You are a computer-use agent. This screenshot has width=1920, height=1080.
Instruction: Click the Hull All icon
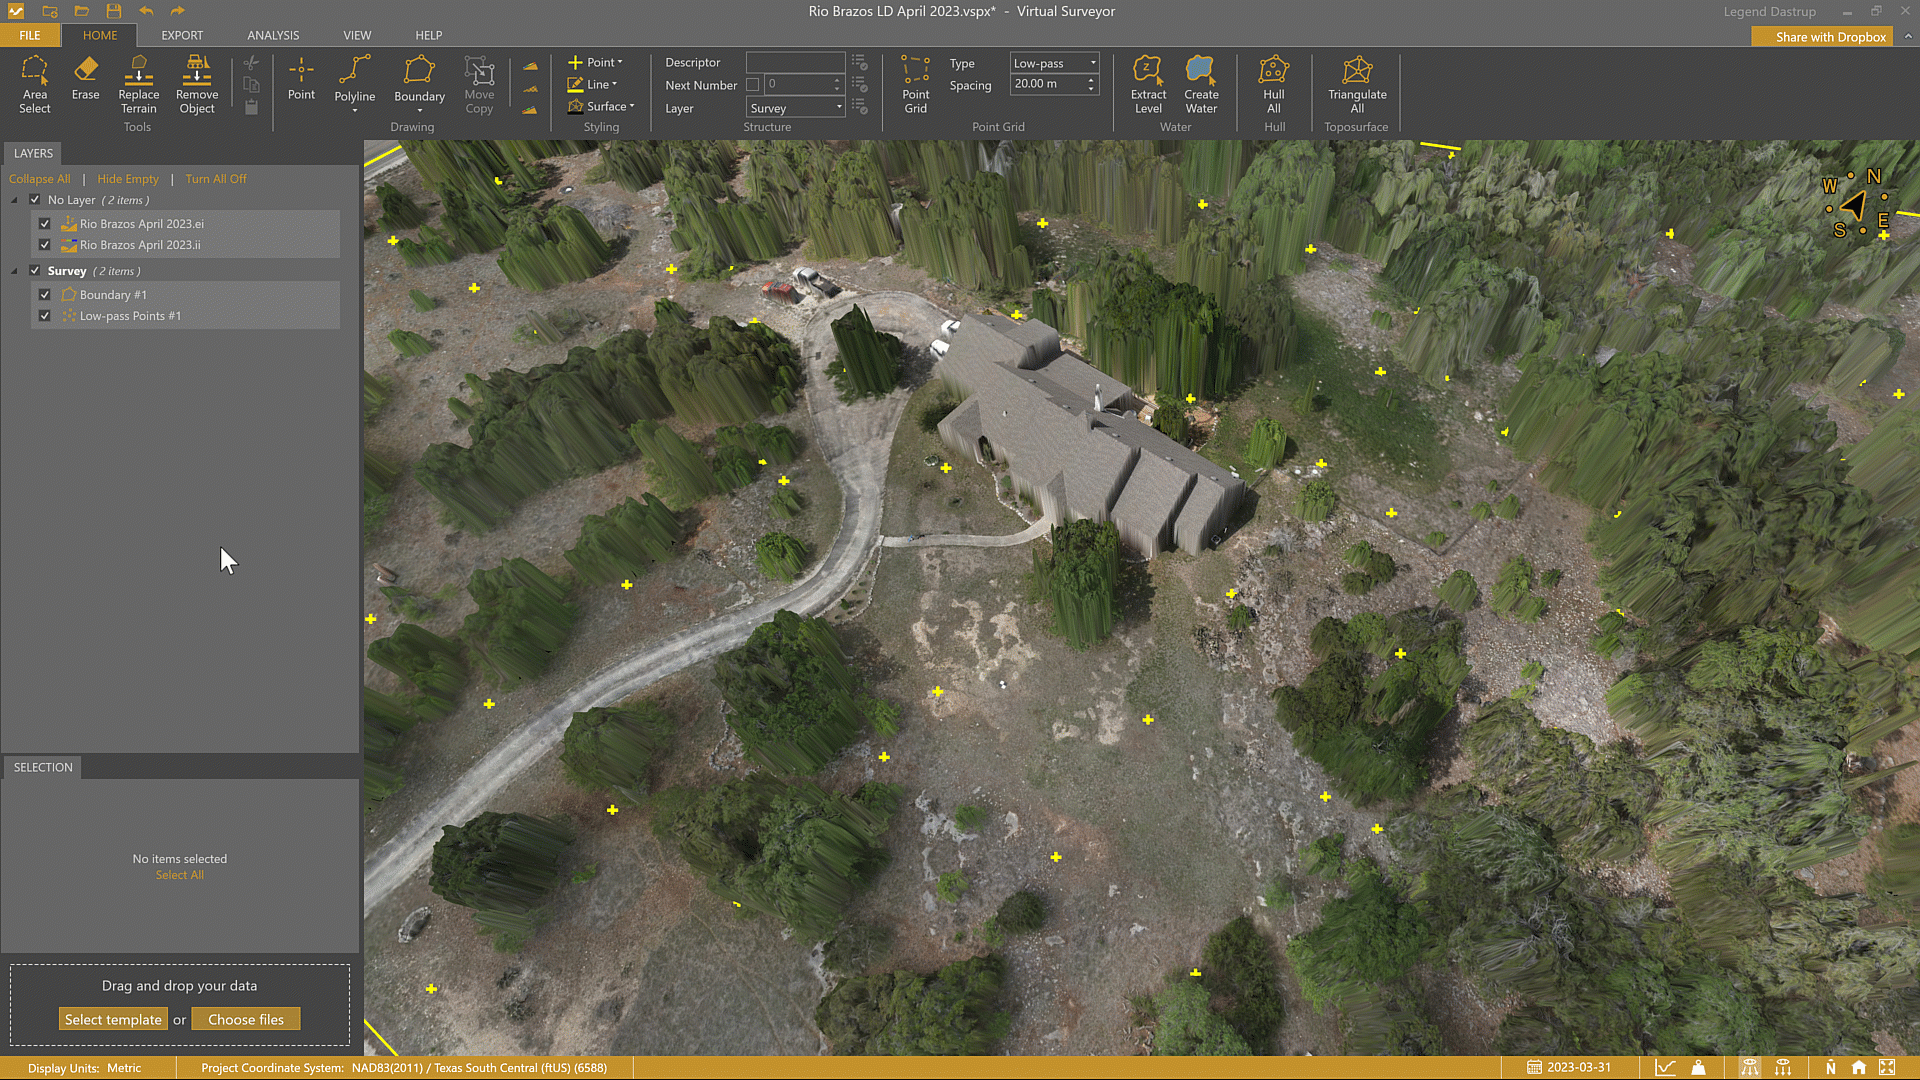pyautogui.click(x=1273, y=84)
